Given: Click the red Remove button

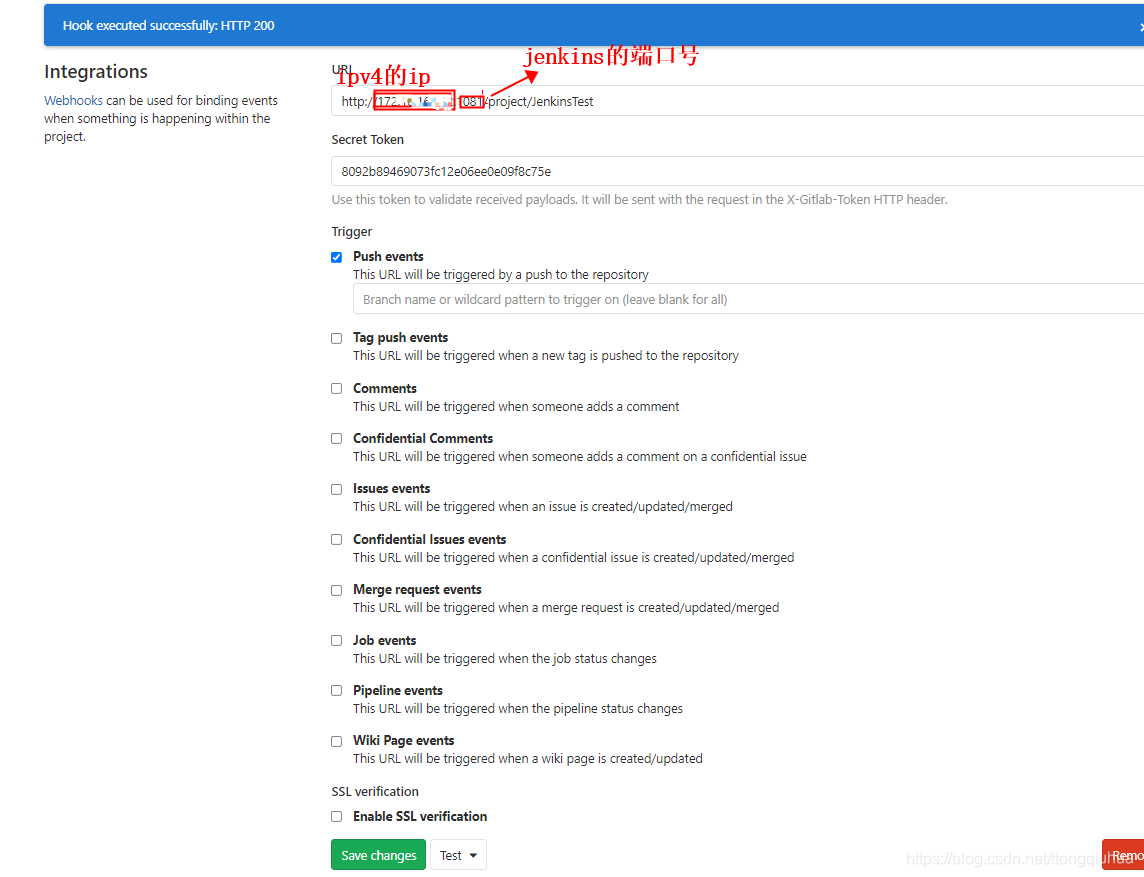Looking at the screenshot, I should (1128, 855).
